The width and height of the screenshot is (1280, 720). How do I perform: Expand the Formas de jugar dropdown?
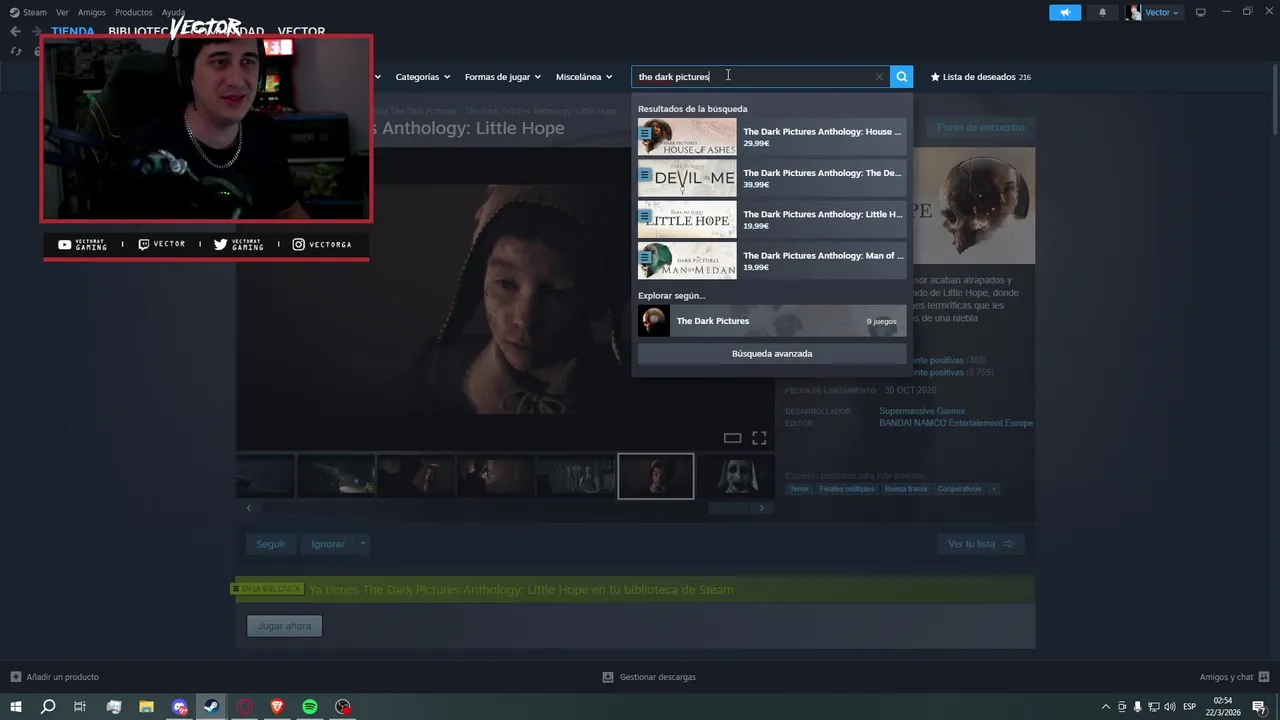tap(502, 77)
